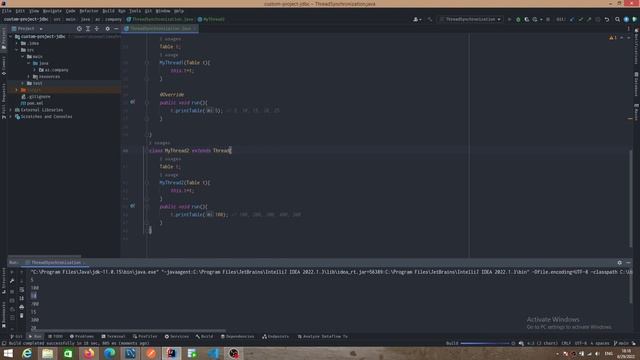Open the Windows Start button
Image resolution: width=640 pixels, height=360 pixels.
click(x=8, y=353)
